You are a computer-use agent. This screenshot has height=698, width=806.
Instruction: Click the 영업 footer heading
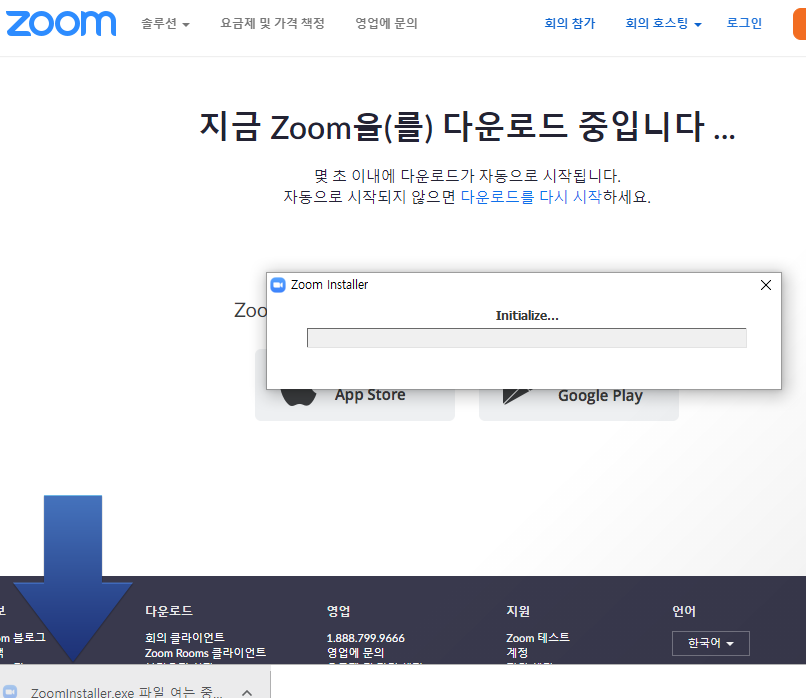338,611
